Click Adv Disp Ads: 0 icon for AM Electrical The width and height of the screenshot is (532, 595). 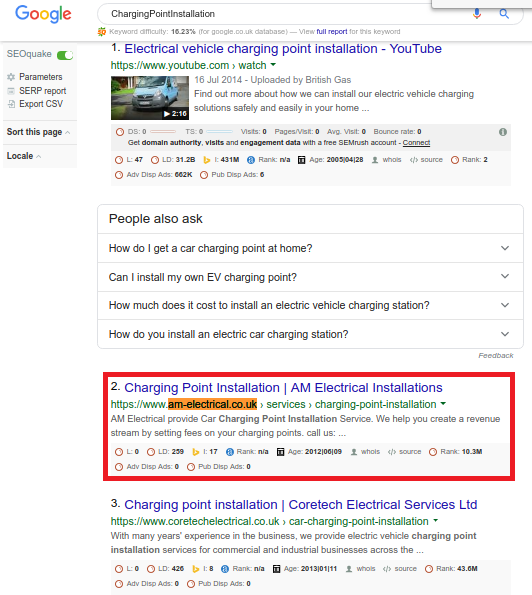[119, 467]
